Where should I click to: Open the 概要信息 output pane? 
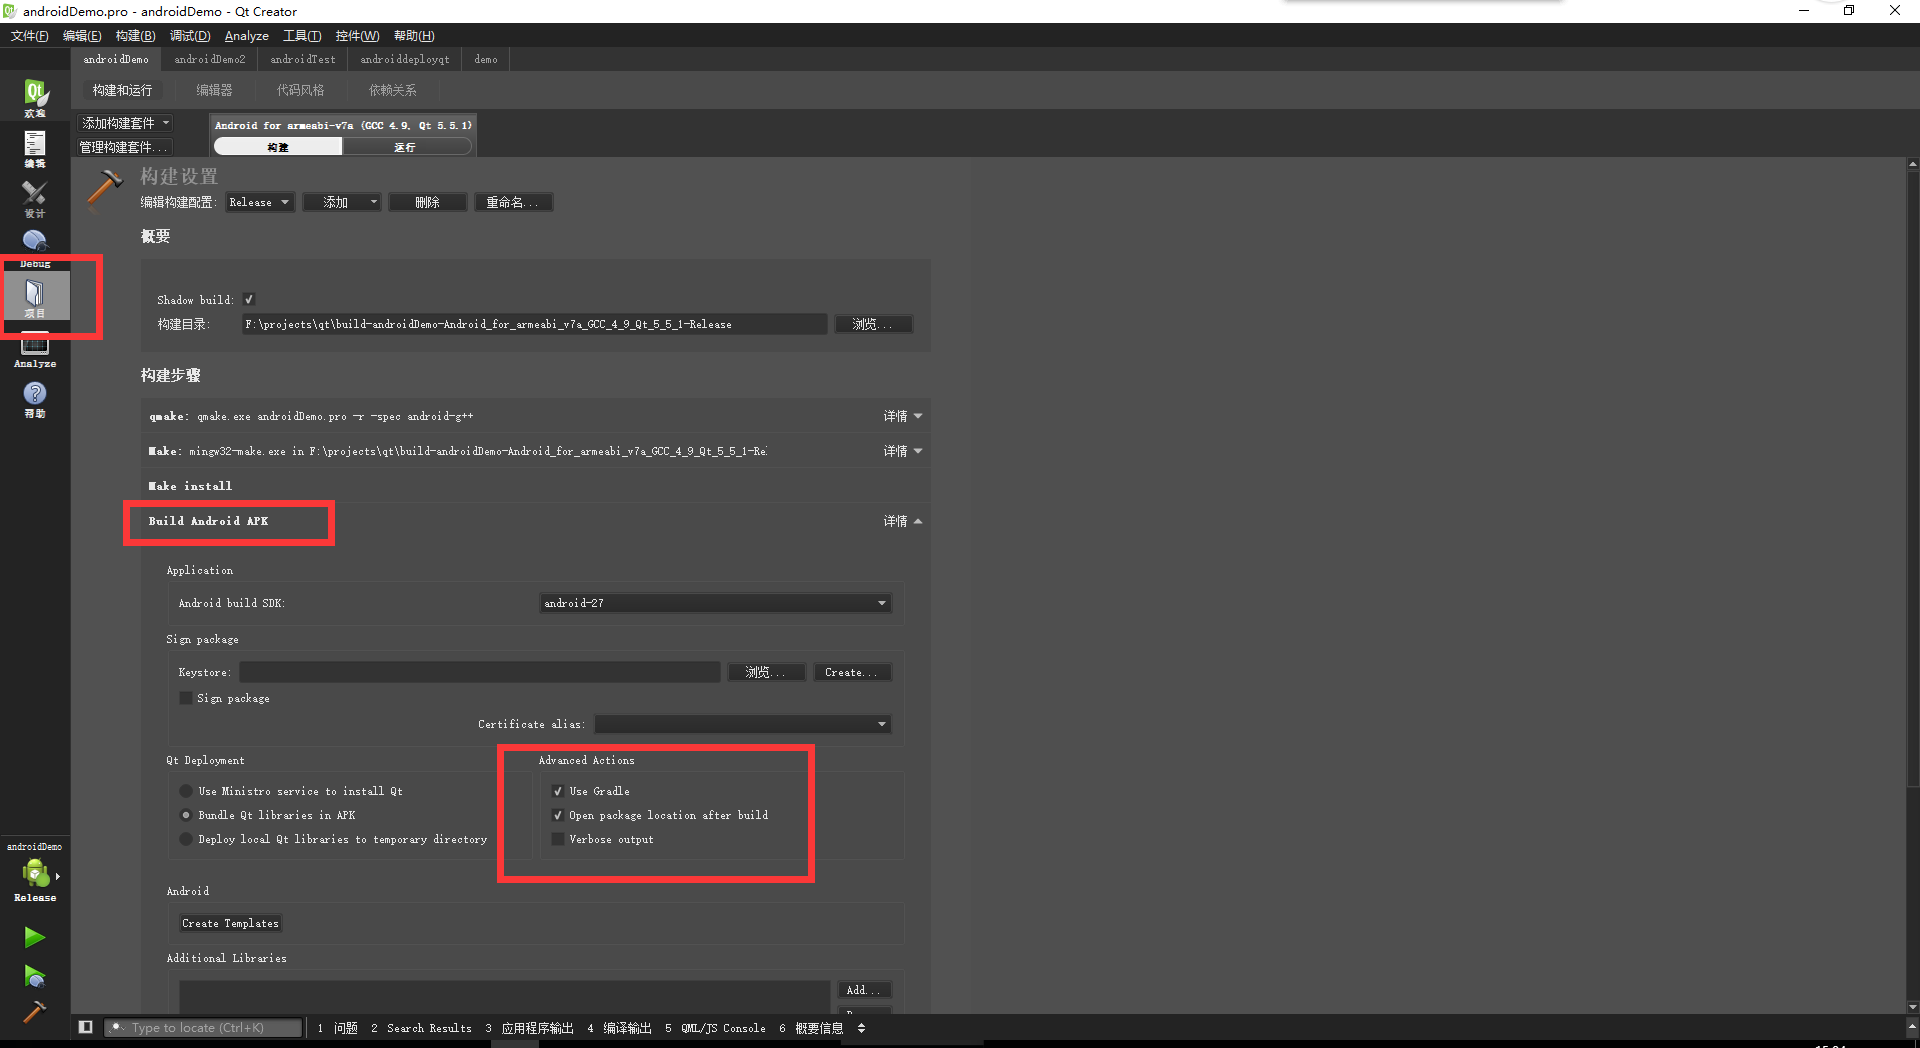(811, 1028)
